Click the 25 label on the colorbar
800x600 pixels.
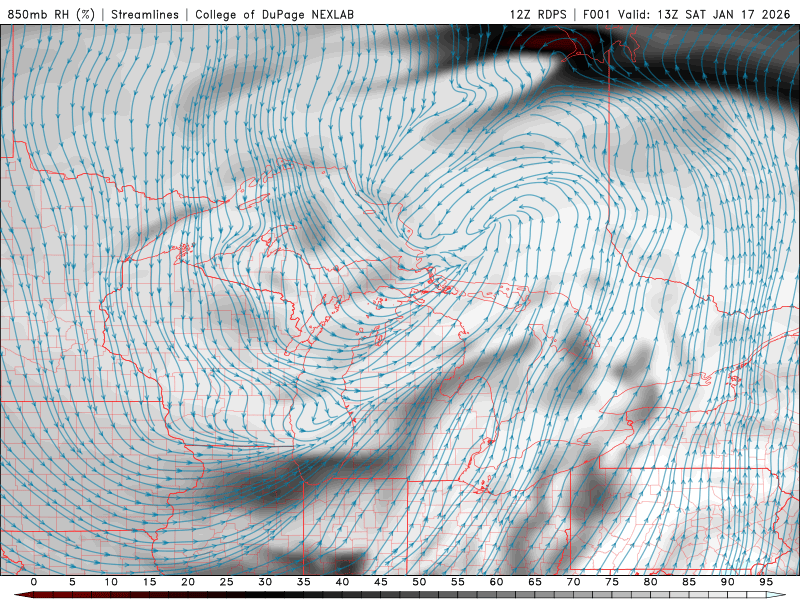pyautogui.click(x=227, y=582)
